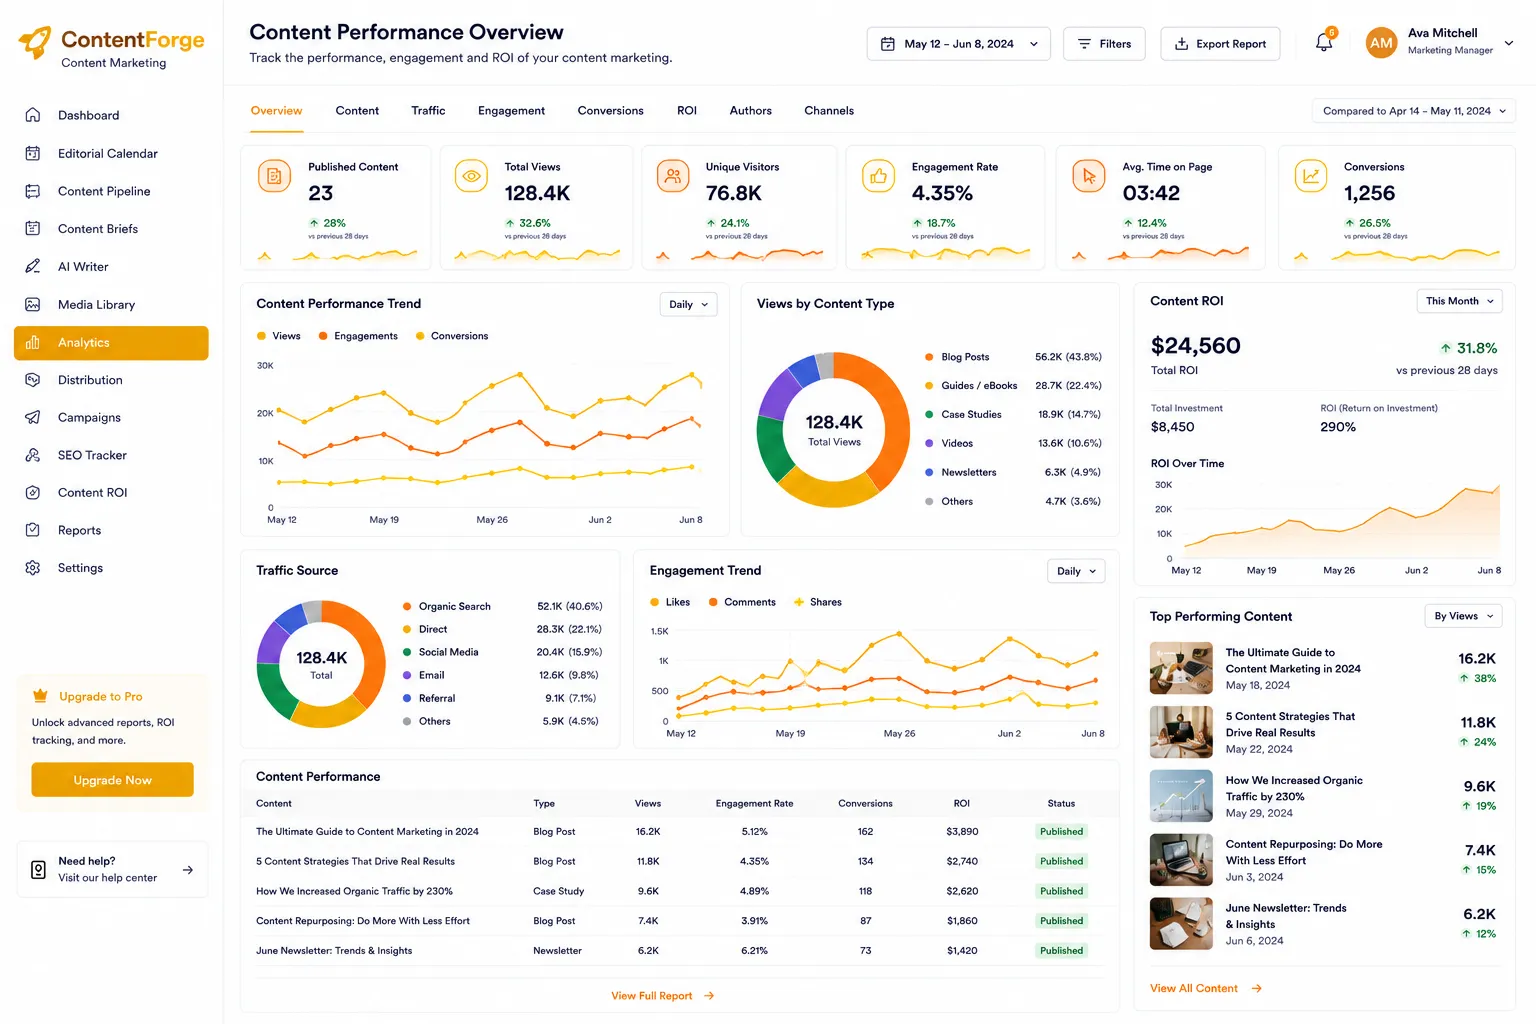Click the Content Briefs icon
1536x1024 pixels.
tap(33, 229)
